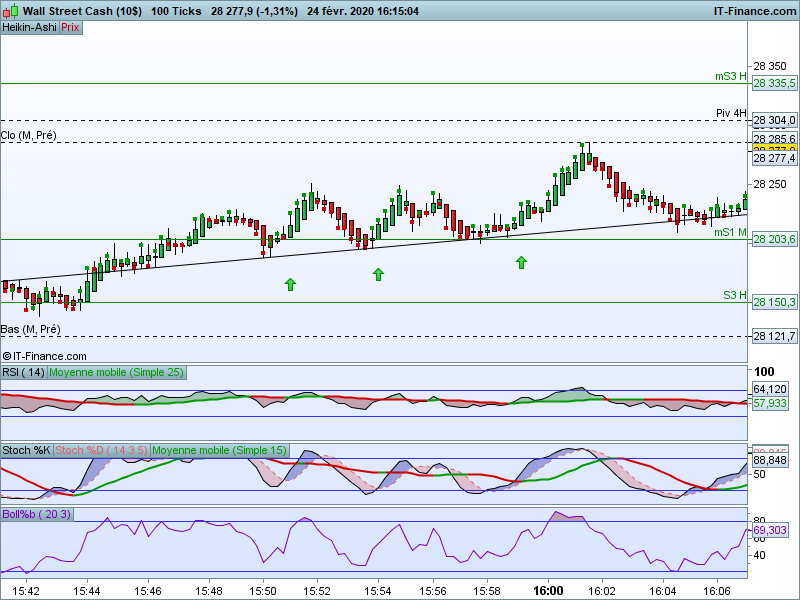Viewport: 800px width, 600px height.
Task: Click the S3 H support label
Action: pos(735,295)
